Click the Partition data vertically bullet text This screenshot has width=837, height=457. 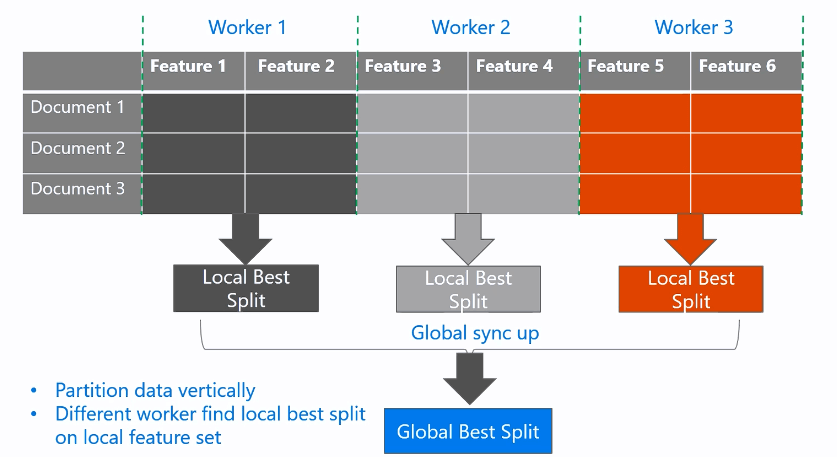[155, 391]
